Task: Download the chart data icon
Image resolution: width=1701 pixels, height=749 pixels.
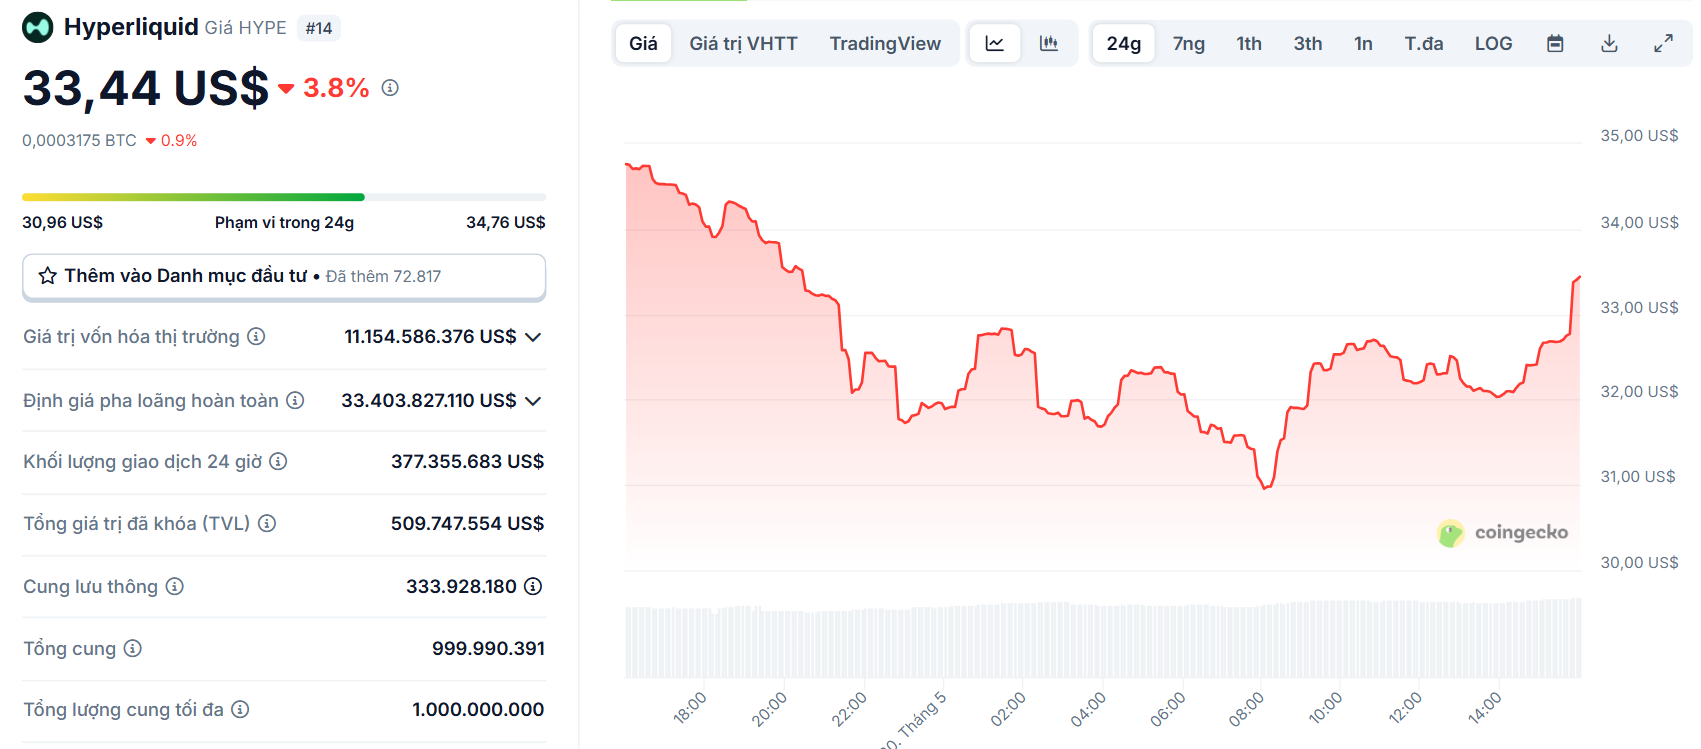Action: pos(1609,43)
